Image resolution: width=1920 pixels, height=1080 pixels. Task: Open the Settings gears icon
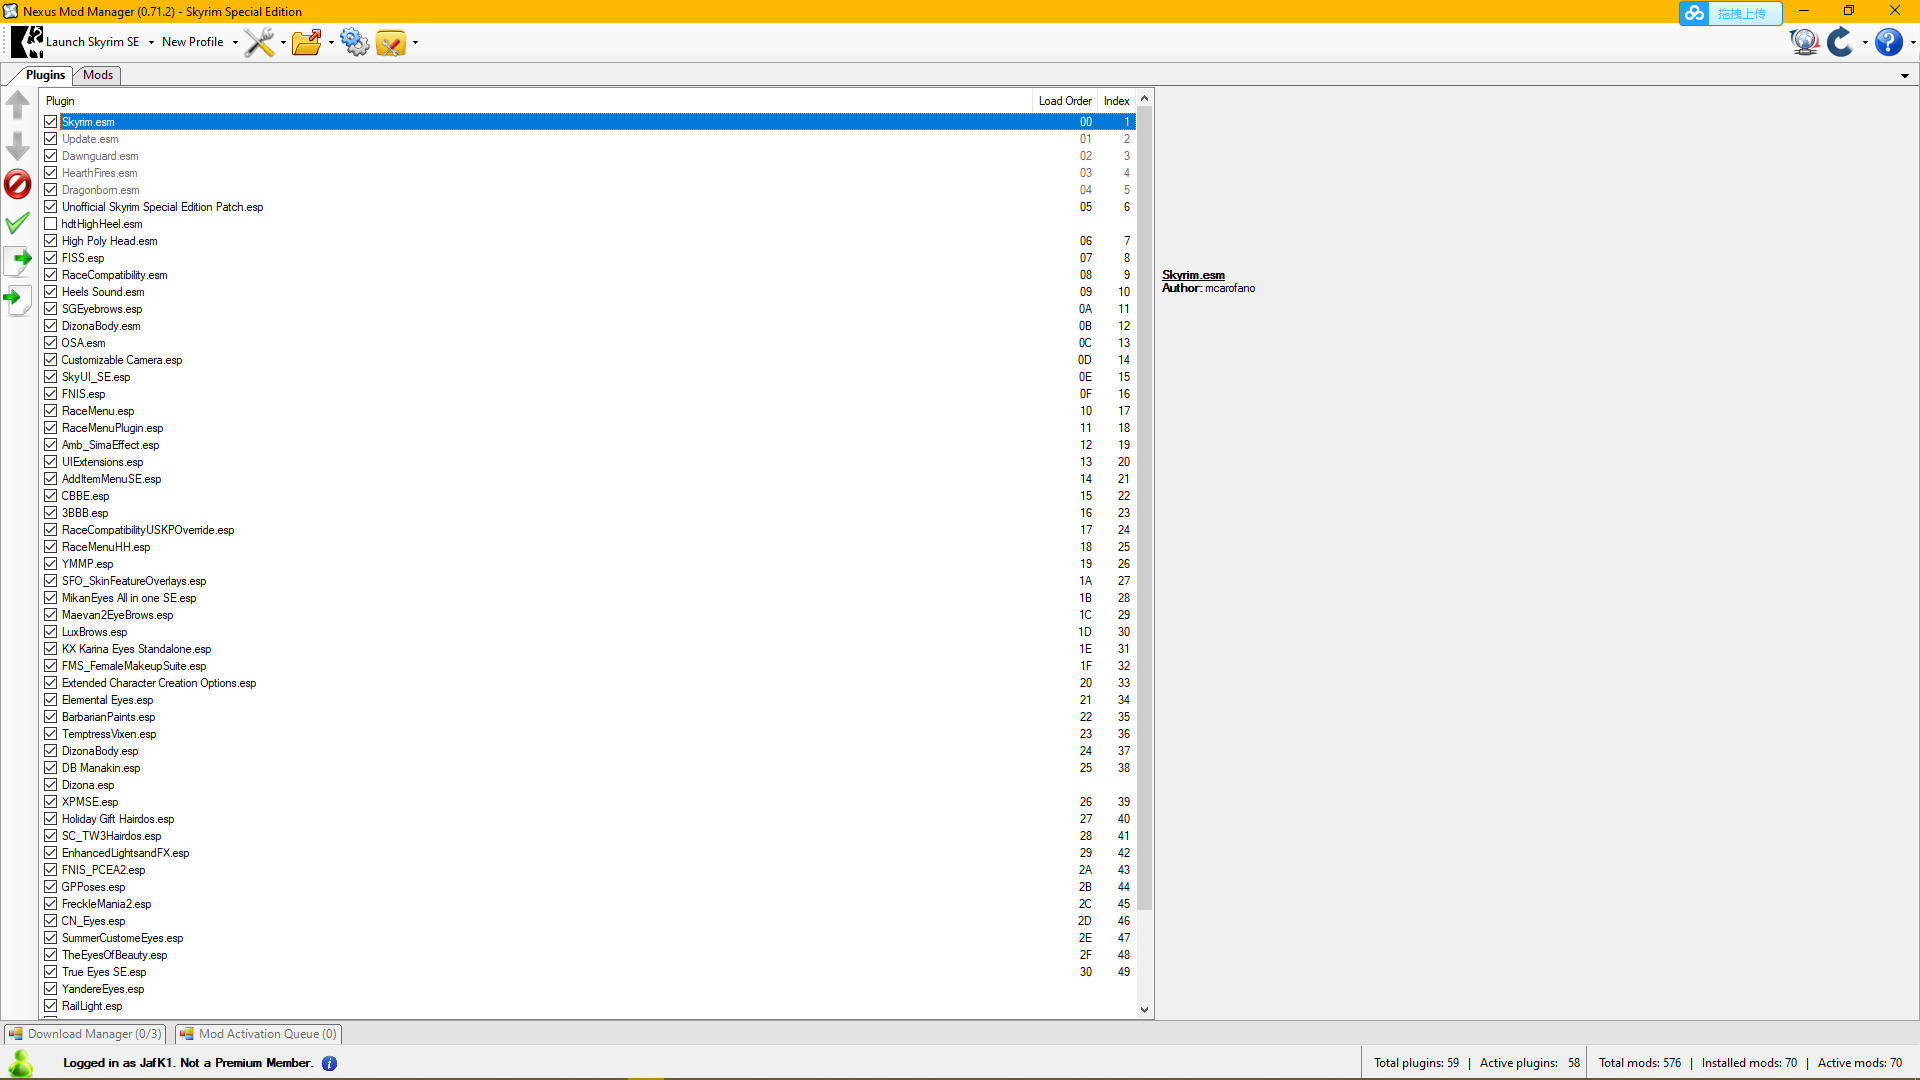coord(354,42)
